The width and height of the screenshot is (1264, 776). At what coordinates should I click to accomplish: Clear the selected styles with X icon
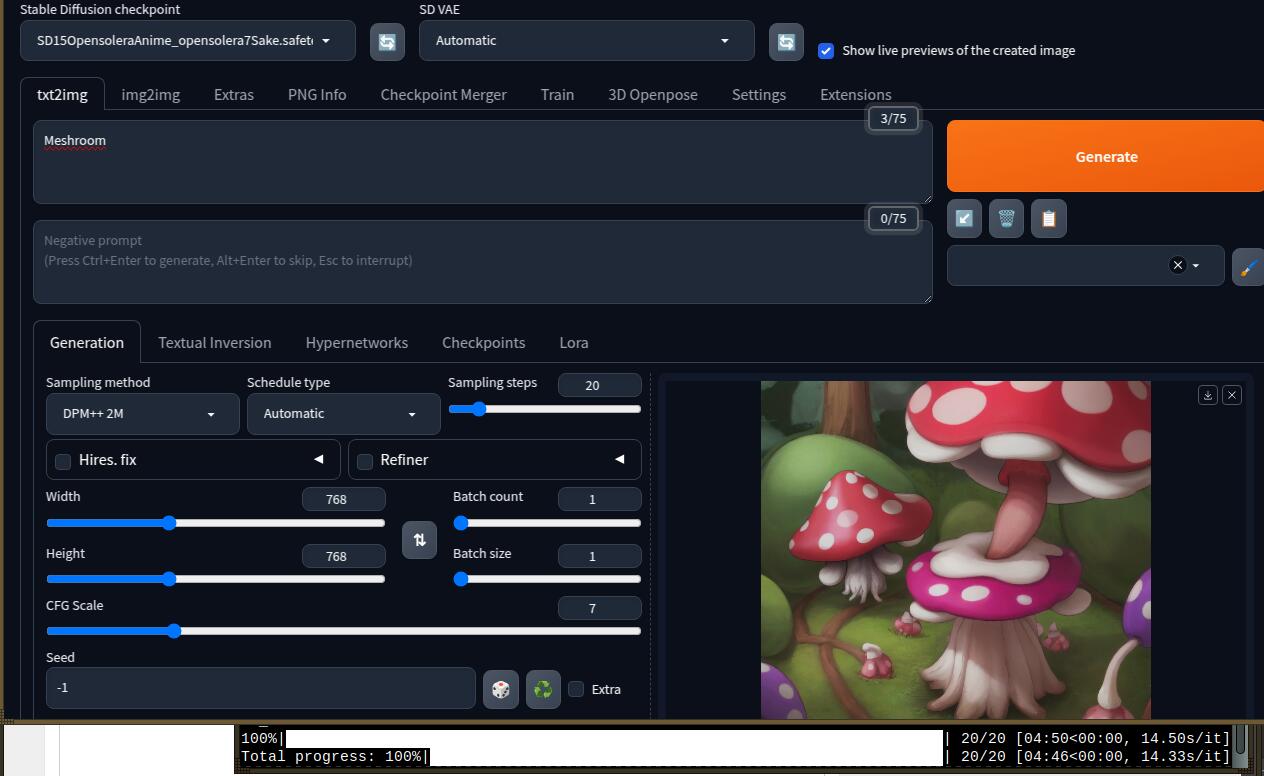click(1177, 265)
